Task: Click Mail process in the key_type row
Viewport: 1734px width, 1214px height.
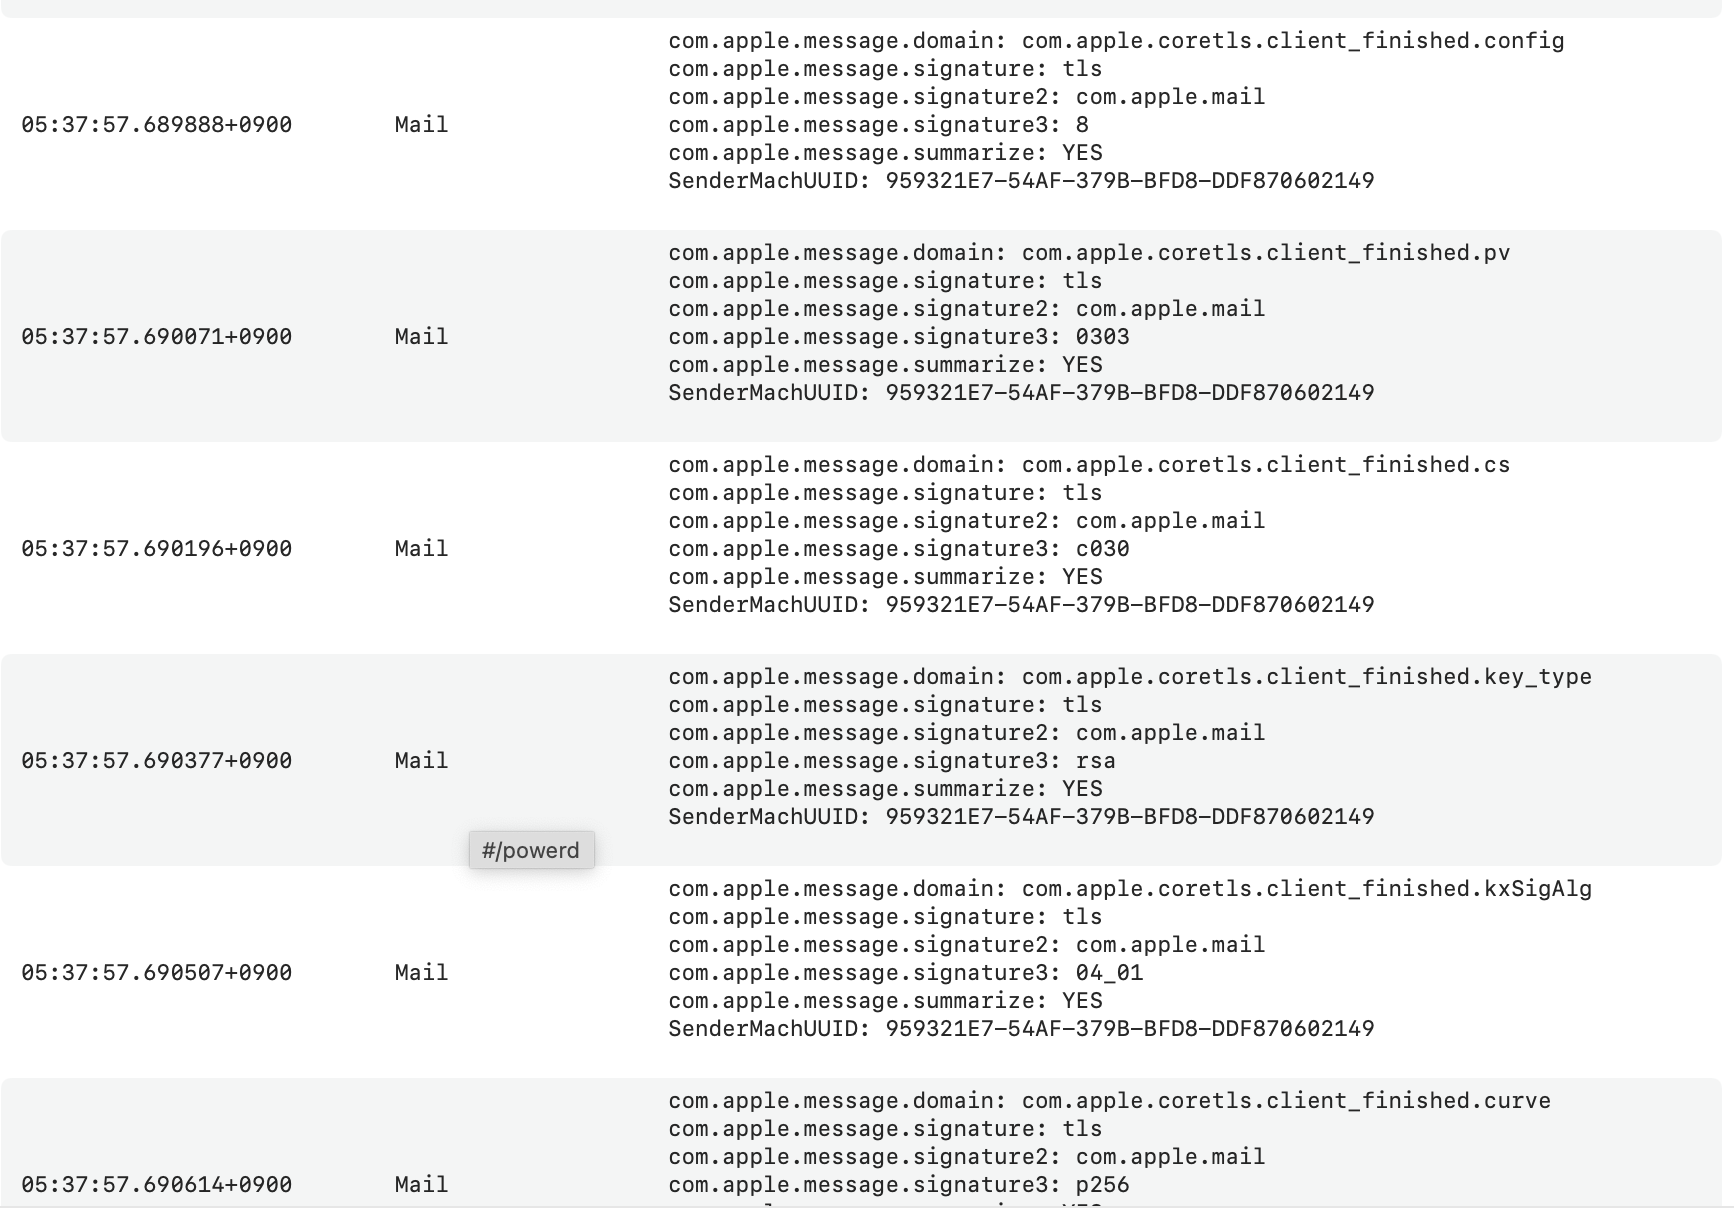Action: pyautogui.click(x=421, y=761)
